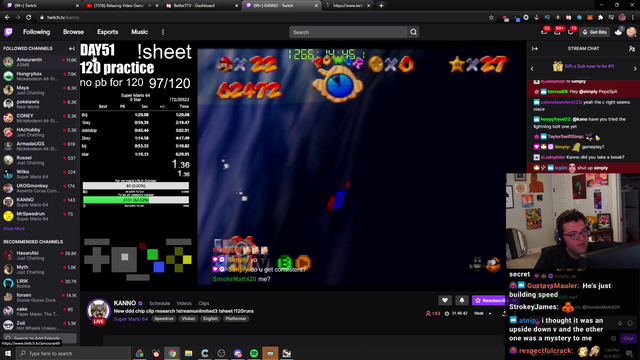The width and height of the screenshot is (640, 360).
Task: Click the Vtuber tag
Action: 188,319
